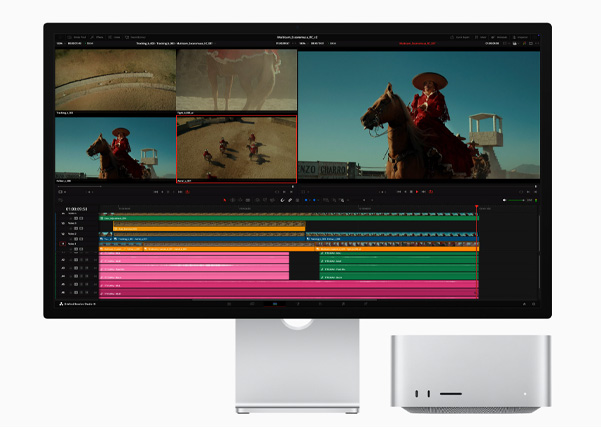Image resolution: width=601 pixels, height=436 pixels.
Task: Open Project Manager home icon, bottom right
Action: [524, 304]
